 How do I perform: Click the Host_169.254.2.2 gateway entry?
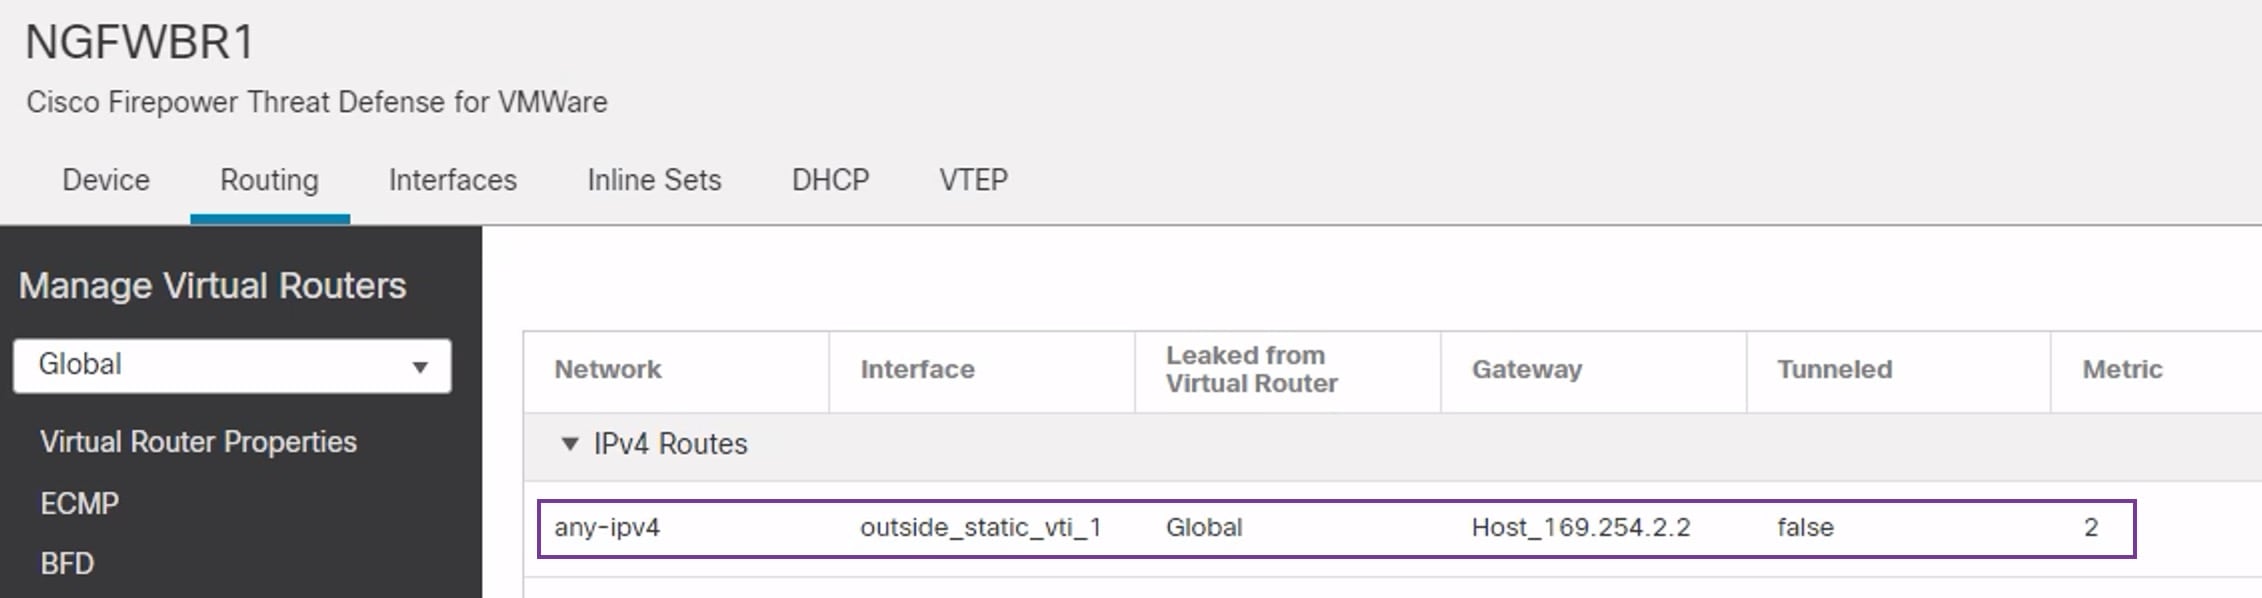1583,527
